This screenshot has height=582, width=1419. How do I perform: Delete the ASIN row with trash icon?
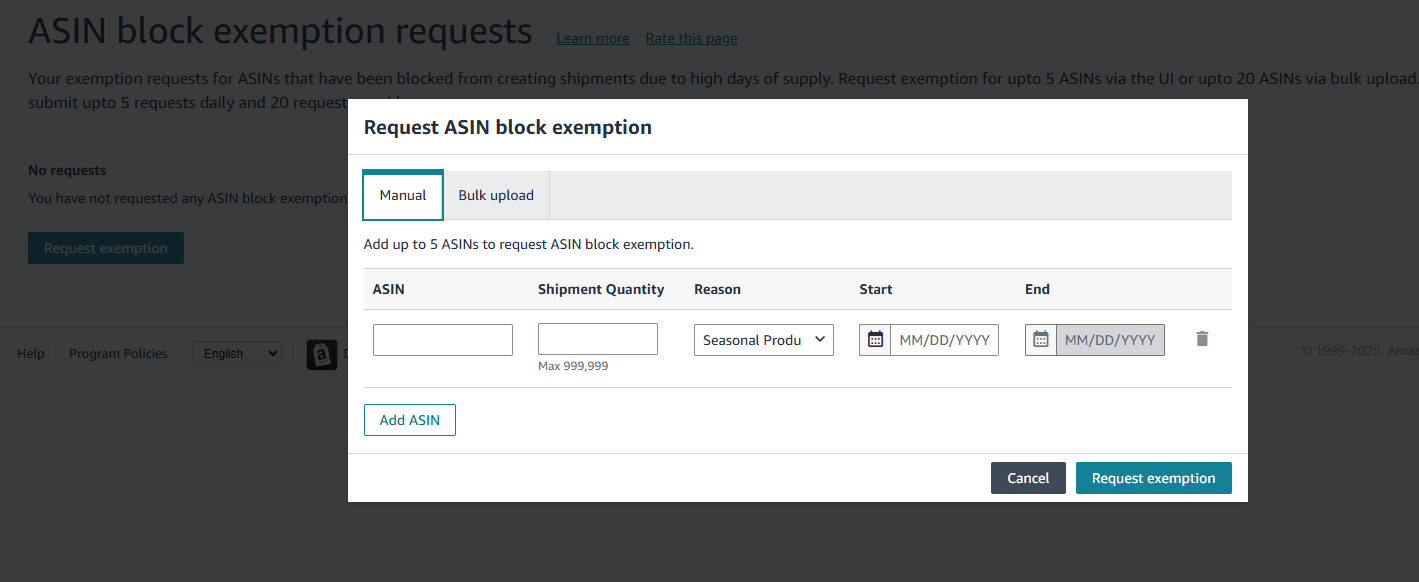pos(1202,339)
